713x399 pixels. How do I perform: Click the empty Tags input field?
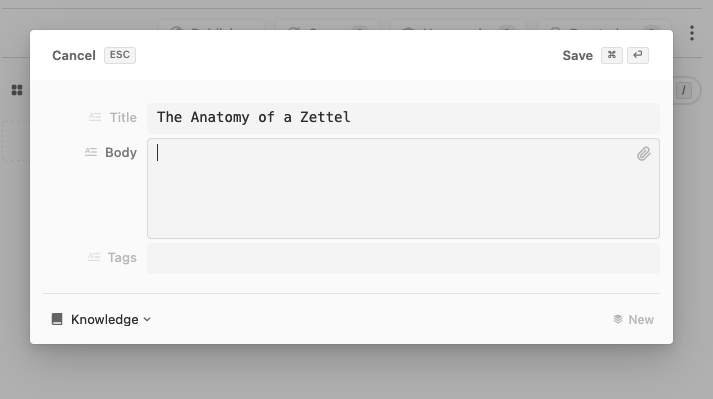[403, 258]
